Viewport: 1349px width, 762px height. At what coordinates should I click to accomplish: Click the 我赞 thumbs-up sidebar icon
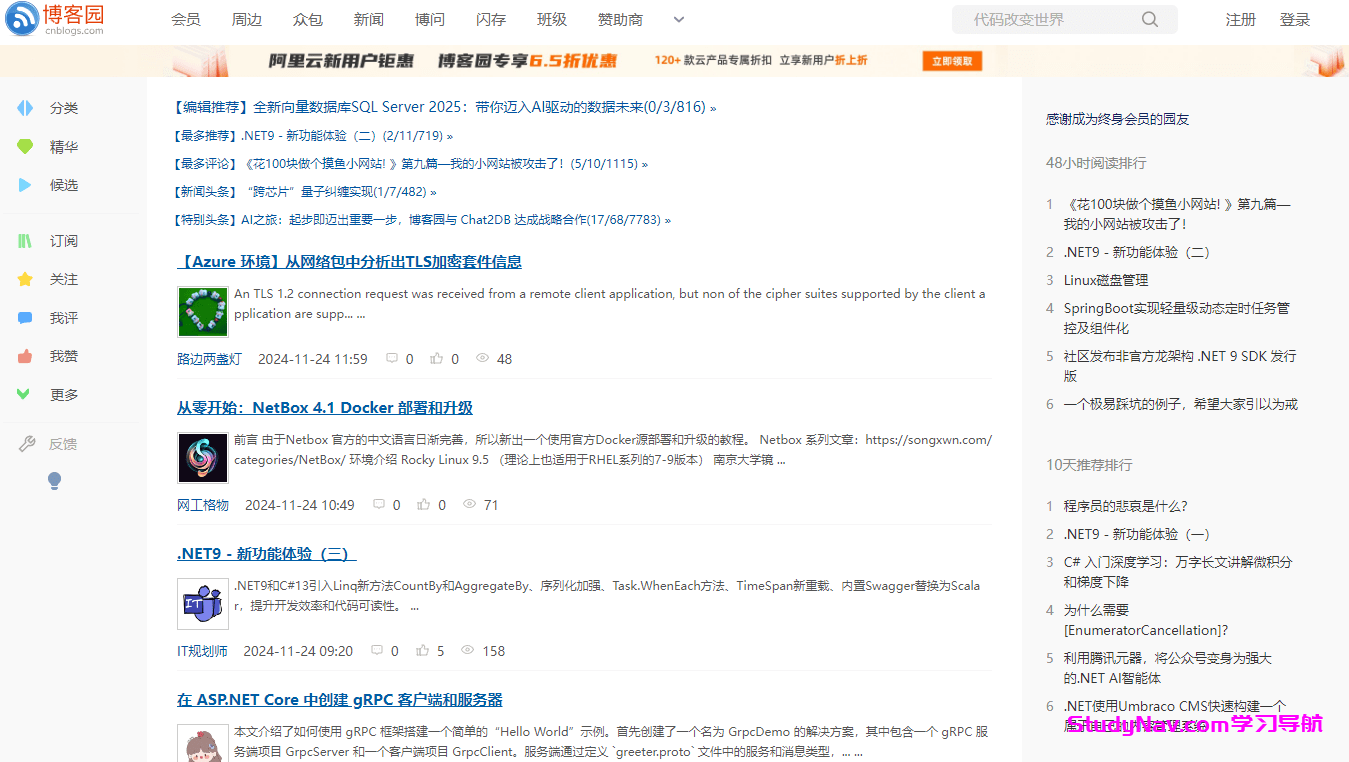click(x=26, y=357)
